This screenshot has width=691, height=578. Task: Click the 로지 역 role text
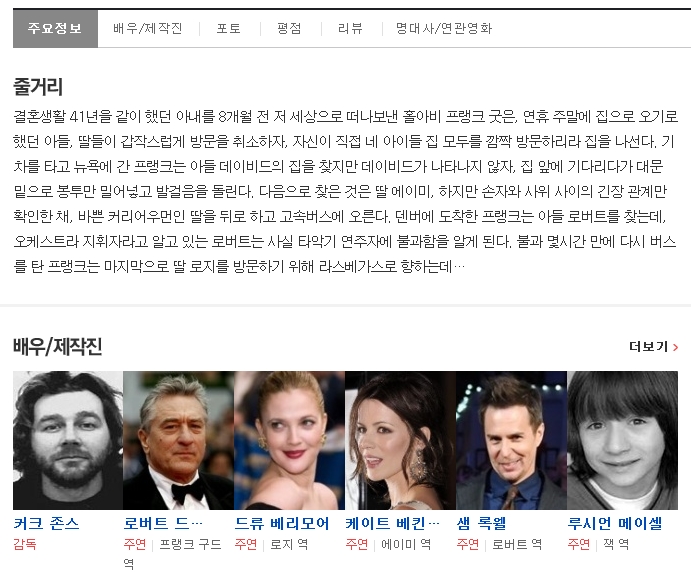289,545
